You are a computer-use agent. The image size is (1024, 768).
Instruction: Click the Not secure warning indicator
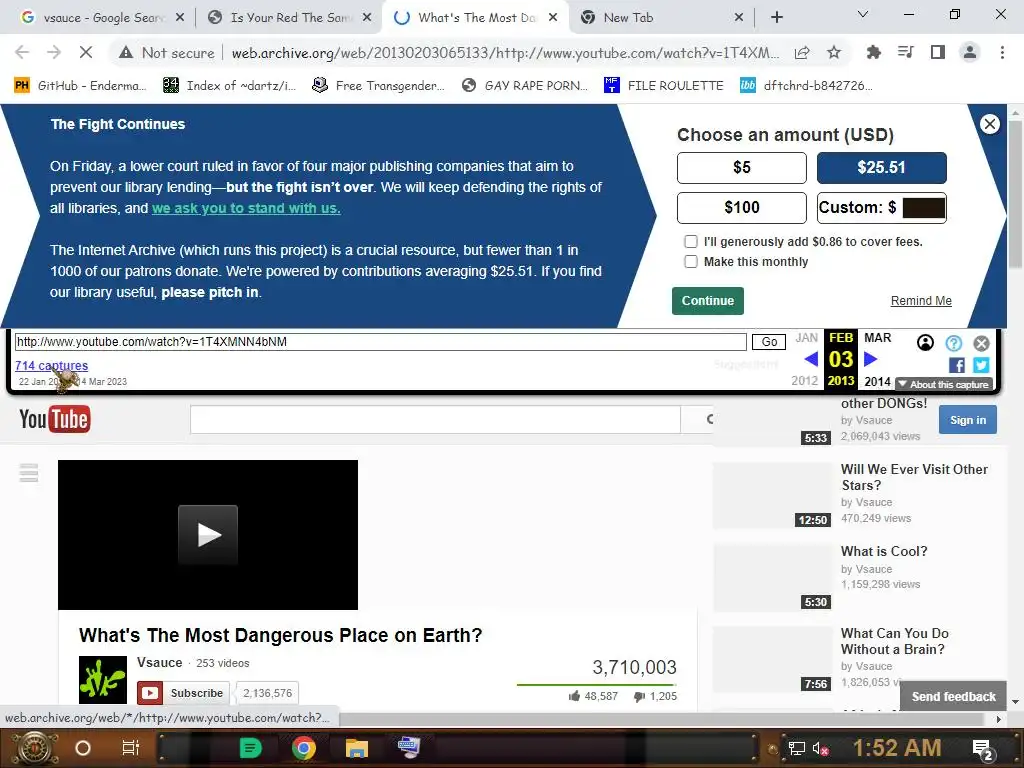[x=167, y=53]
